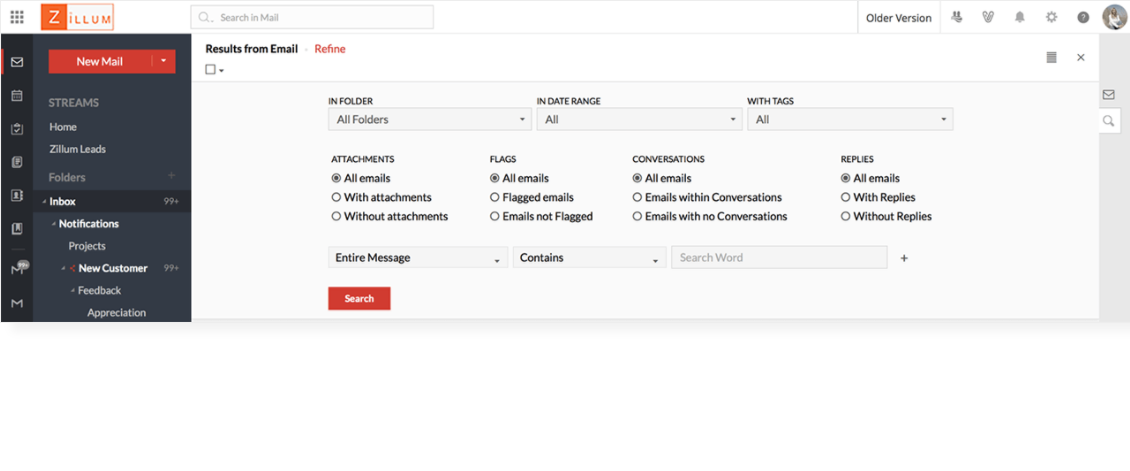This screenshot has width=1130, height=471.
Task: Expand the In Folder All Folders dropdown
Action: [x=429, y=120]
